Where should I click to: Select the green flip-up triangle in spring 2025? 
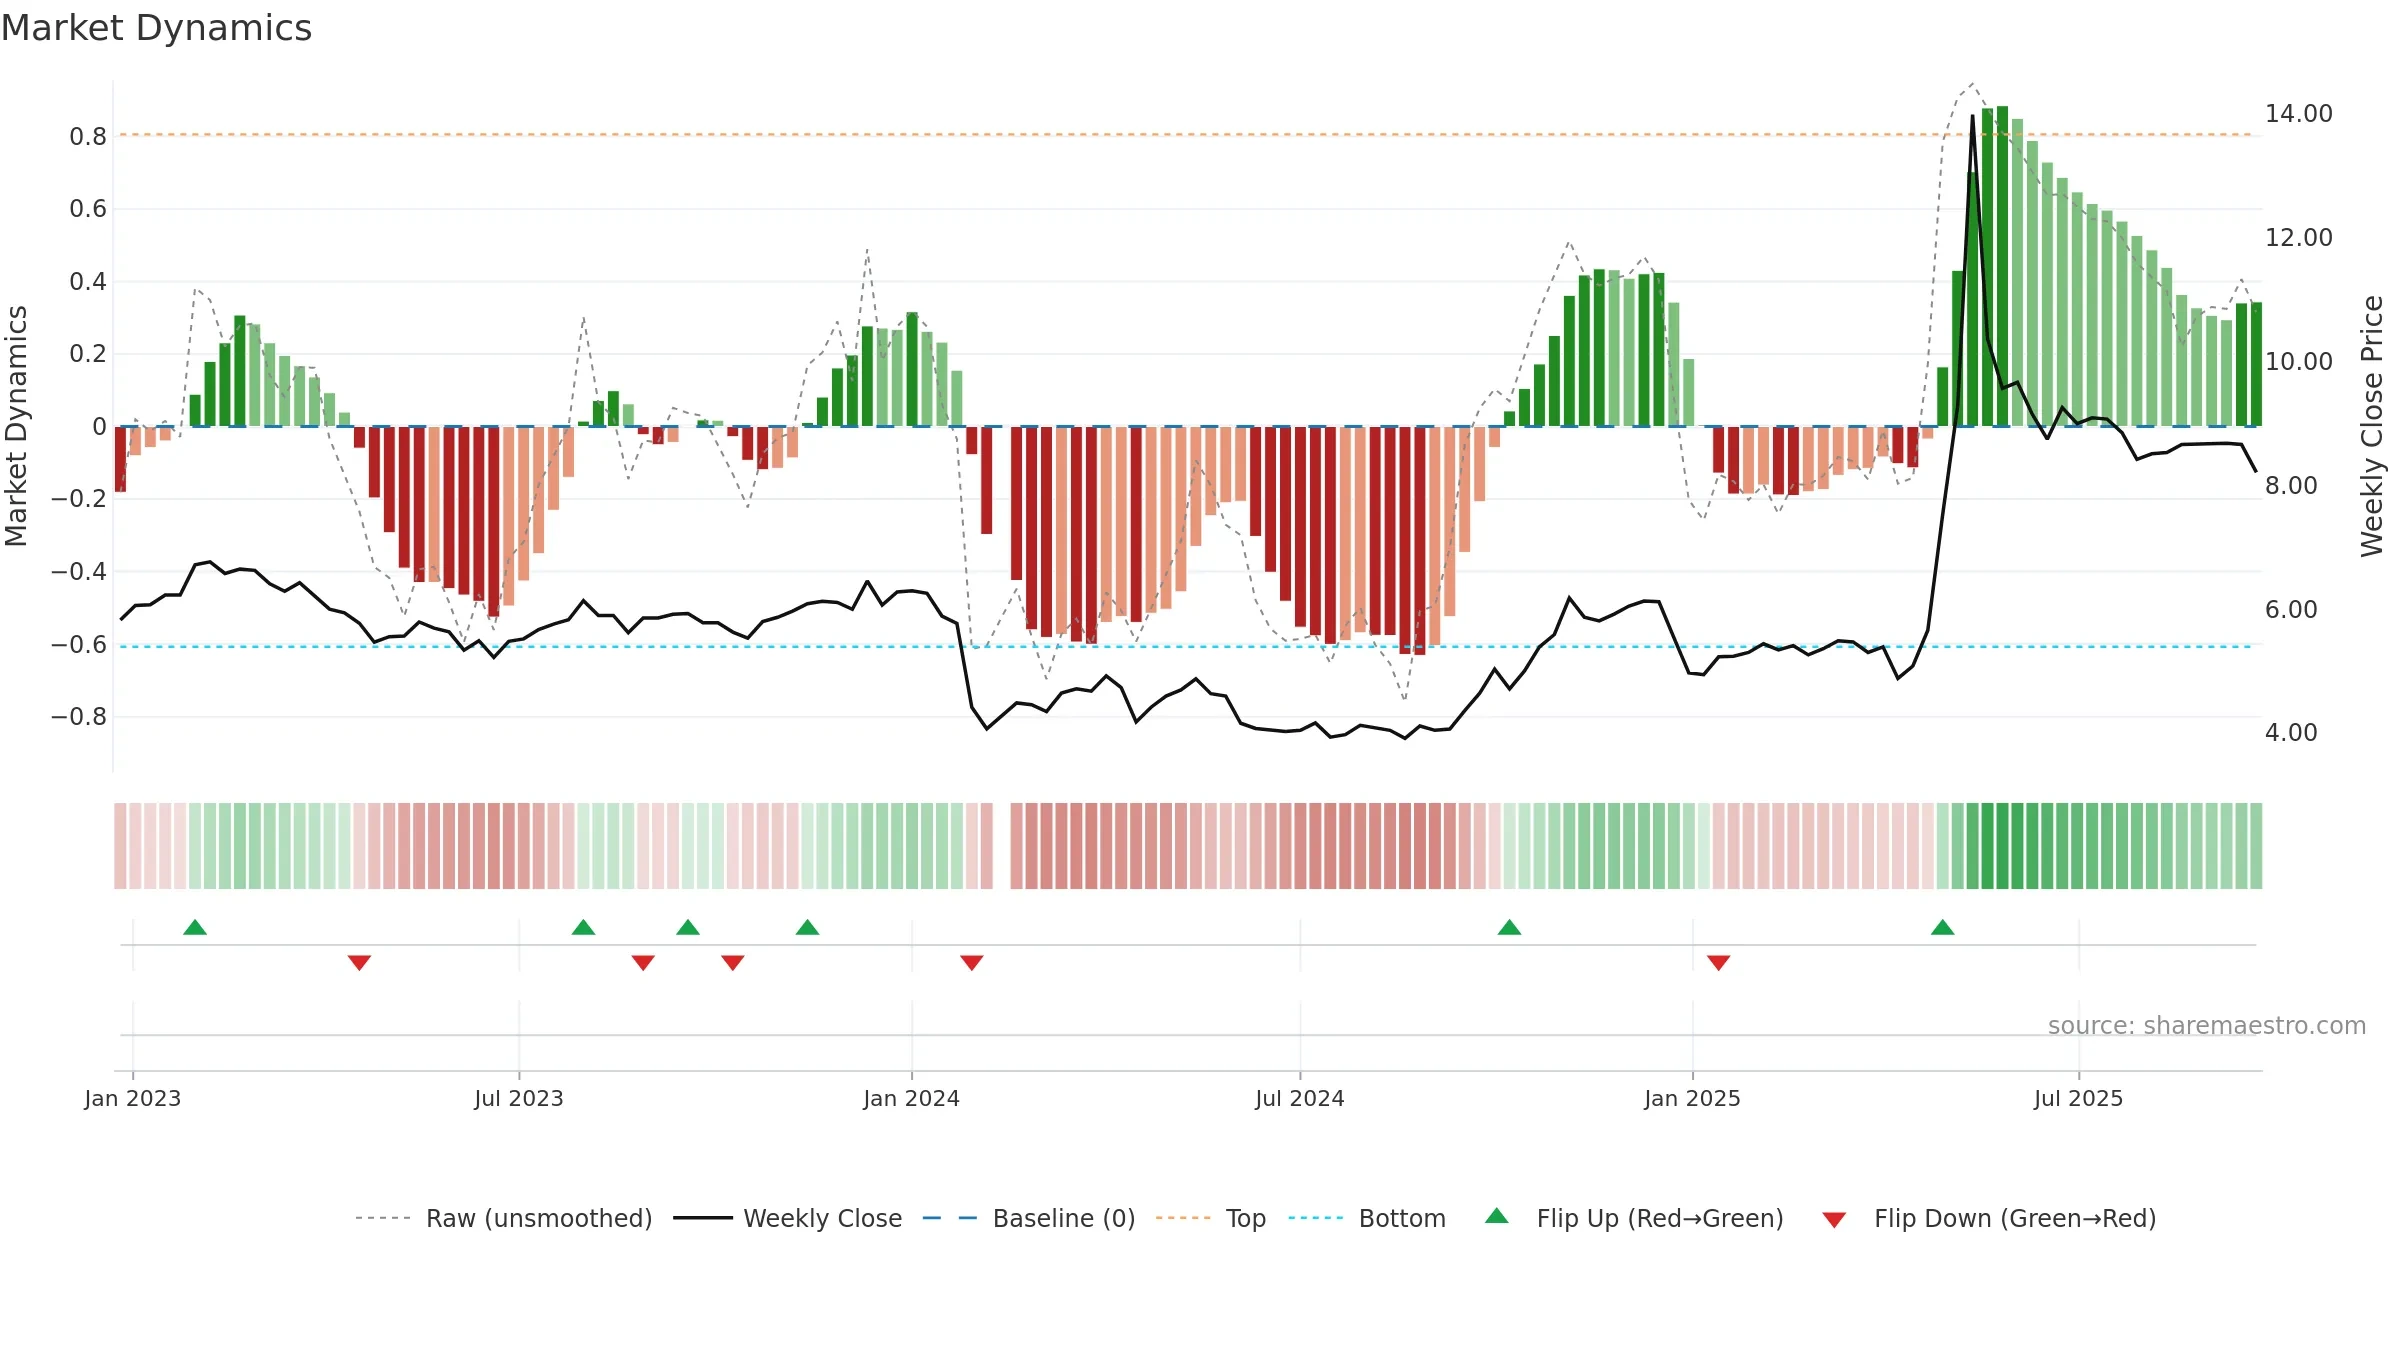(1942, 928)
